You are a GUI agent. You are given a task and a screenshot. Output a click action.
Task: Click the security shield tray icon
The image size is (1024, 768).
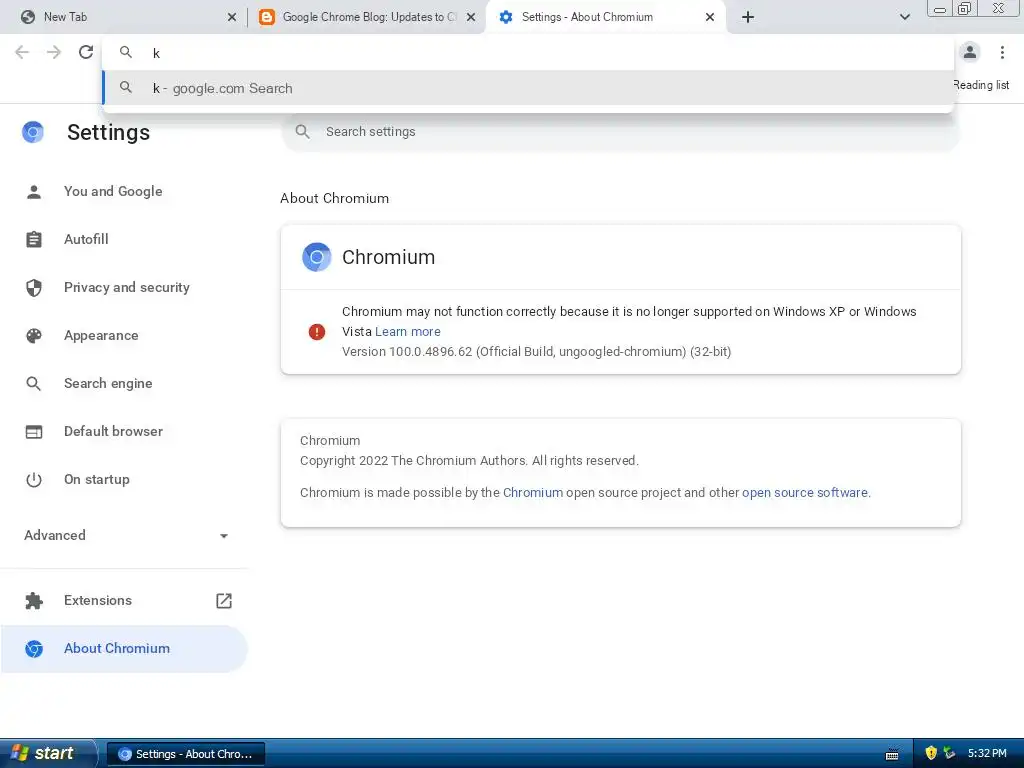[931, 753]
